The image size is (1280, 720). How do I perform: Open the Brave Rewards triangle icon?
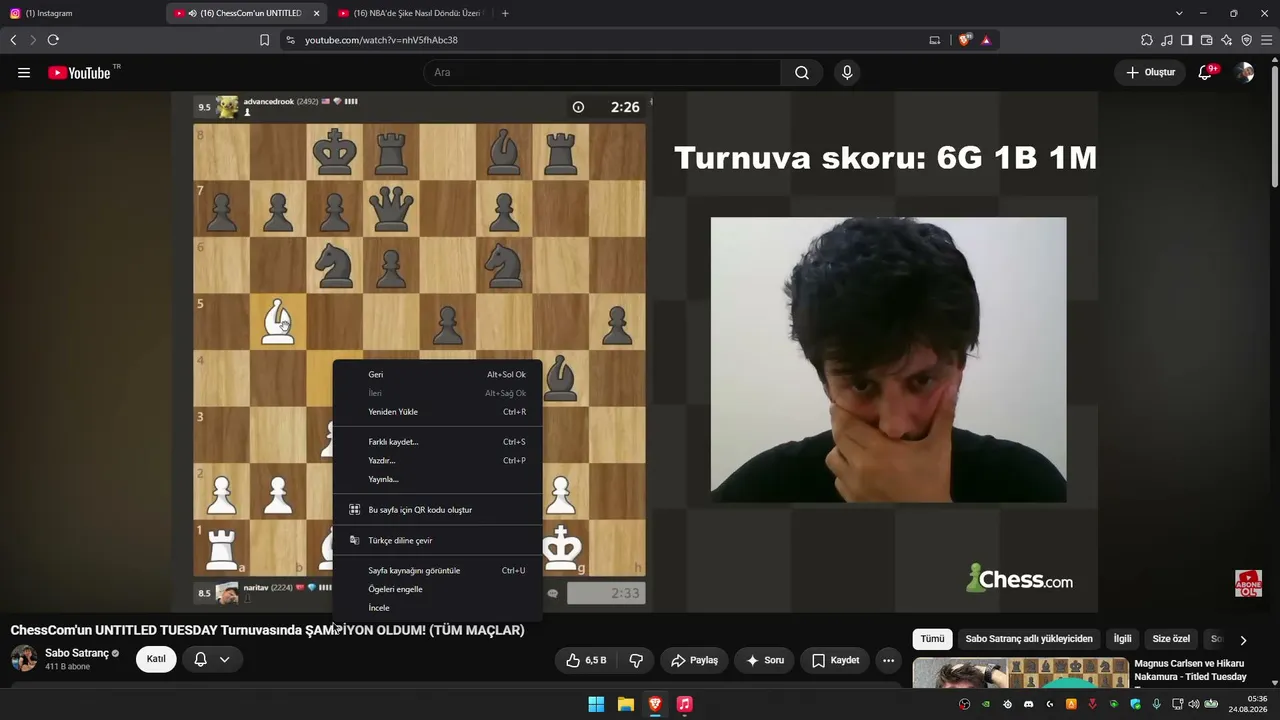point(986,40)
